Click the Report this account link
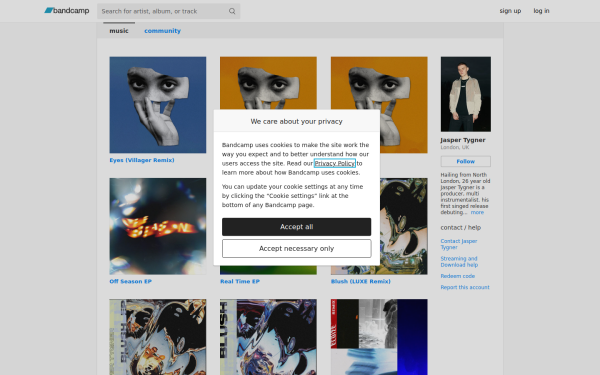Viewport: 600px width, 375px height. pos(465,287)
